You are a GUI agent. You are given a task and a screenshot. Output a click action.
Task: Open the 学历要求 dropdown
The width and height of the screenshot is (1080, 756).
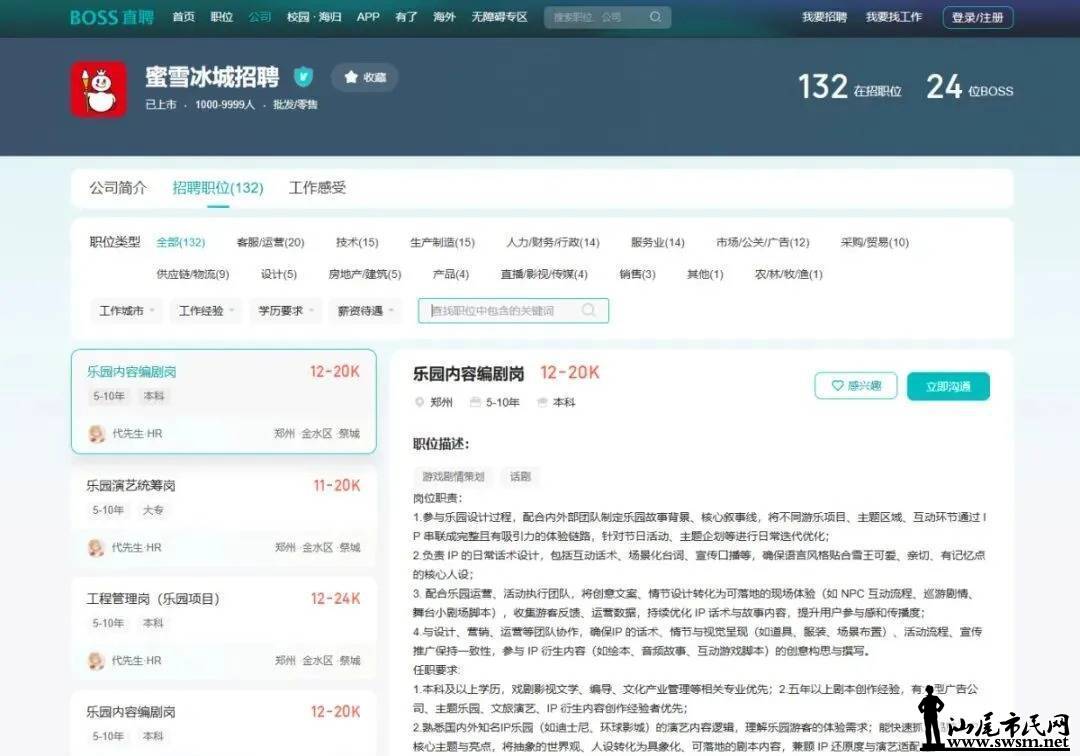(285, 311)
